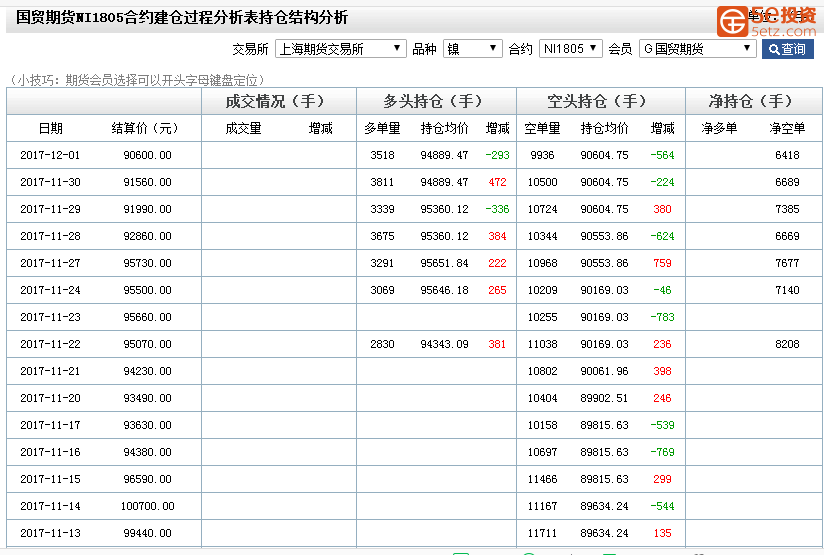Open the 会员 member dropdown showing G国贸期货

697,49
